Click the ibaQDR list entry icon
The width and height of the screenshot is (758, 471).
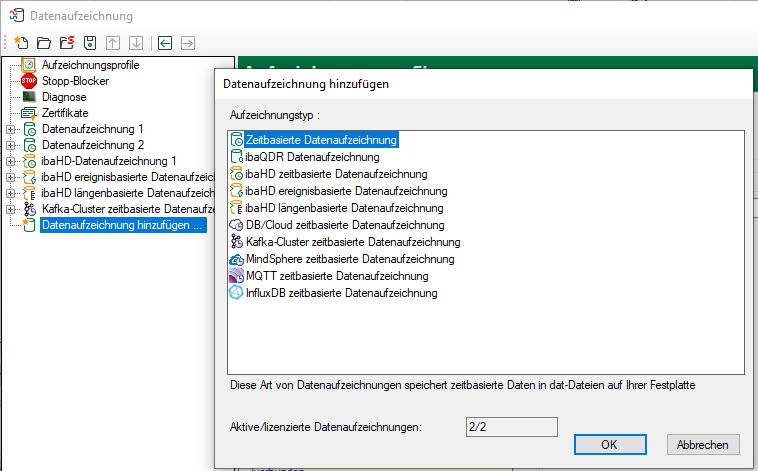(236, 157)
